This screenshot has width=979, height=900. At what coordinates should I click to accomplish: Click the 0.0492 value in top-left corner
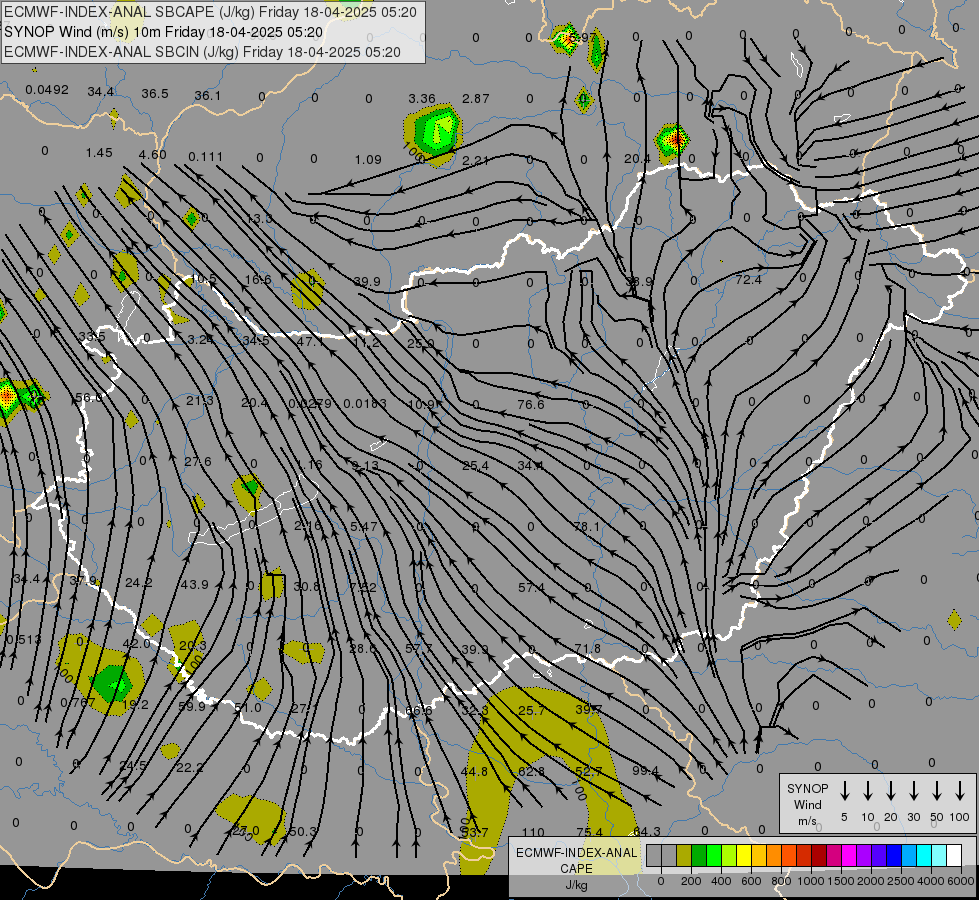47,90
